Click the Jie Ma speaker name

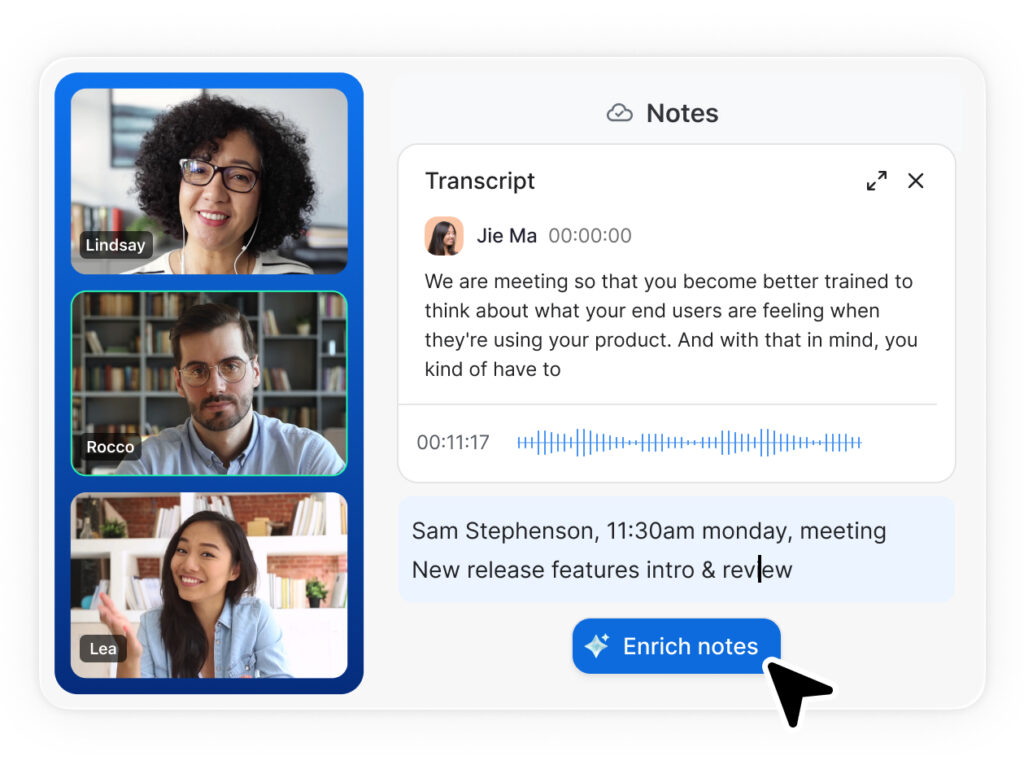tap(506, 236)
